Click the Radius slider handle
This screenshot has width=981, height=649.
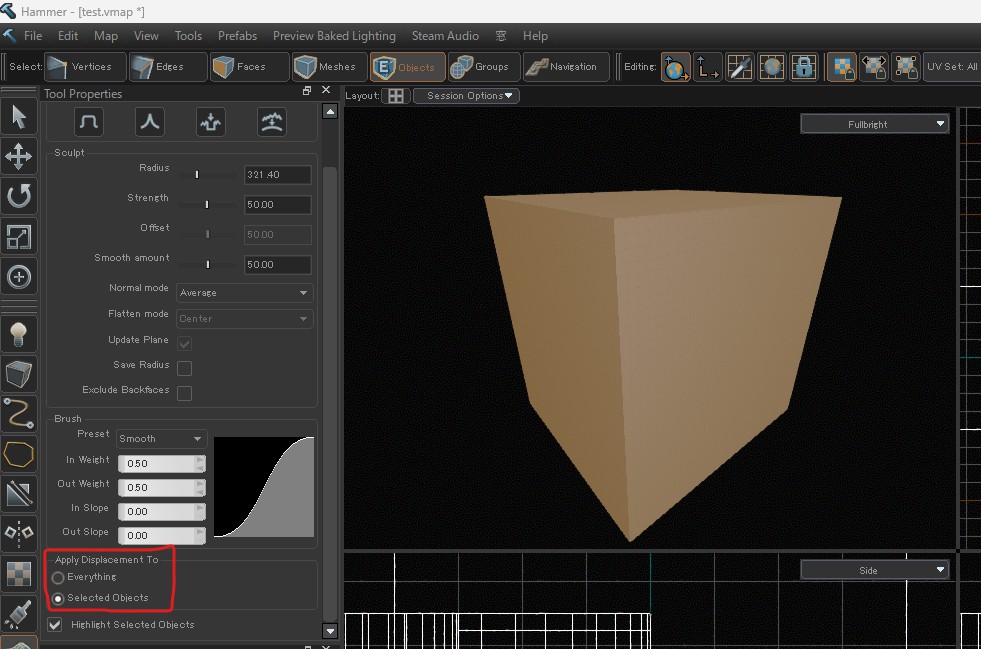click(x=197, y=175)
